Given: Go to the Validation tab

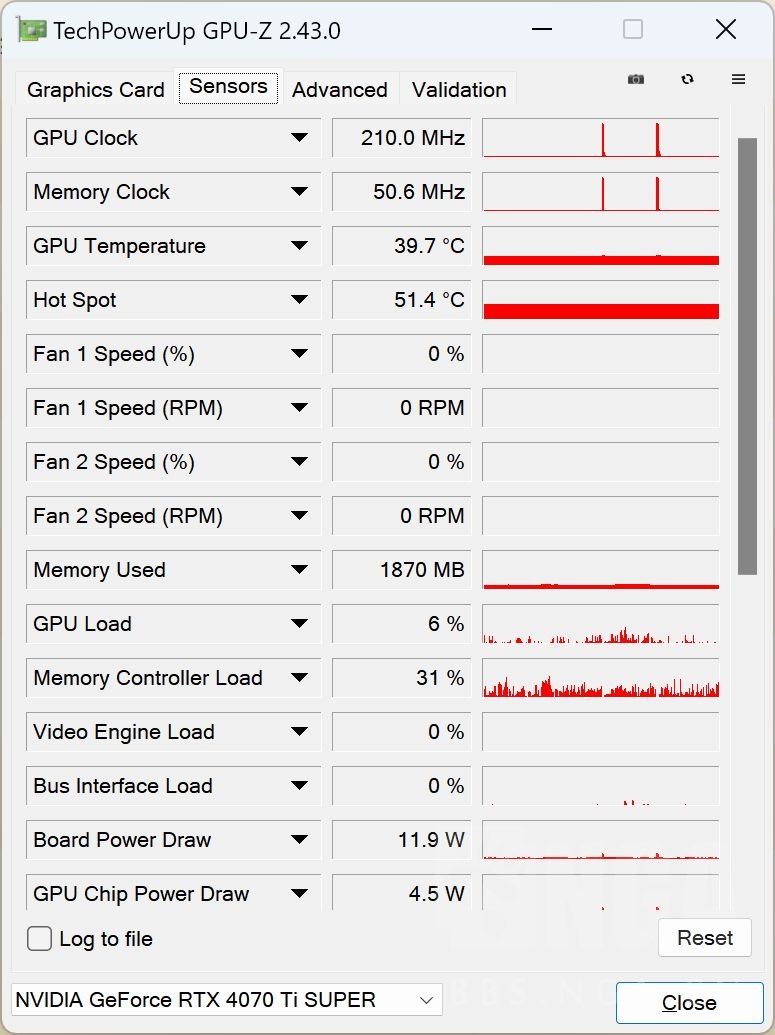Looking at the screenshot, I should (459, 90).
